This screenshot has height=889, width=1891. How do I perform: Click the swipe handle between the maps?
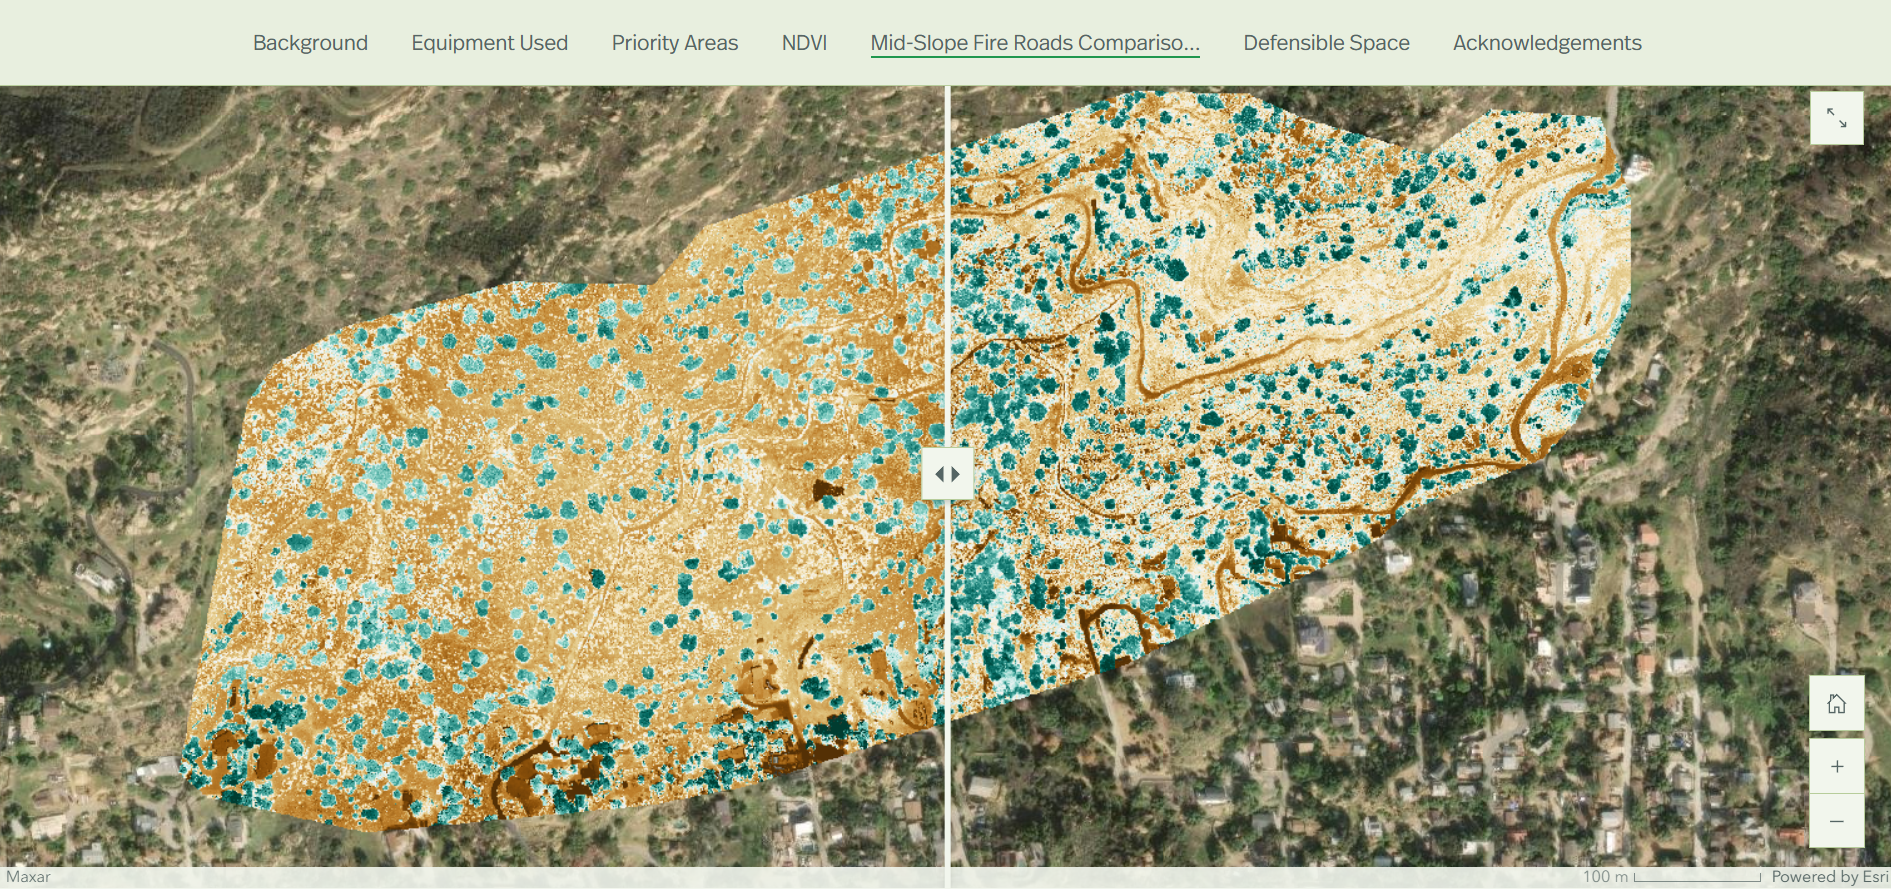(x=947, y=474)
